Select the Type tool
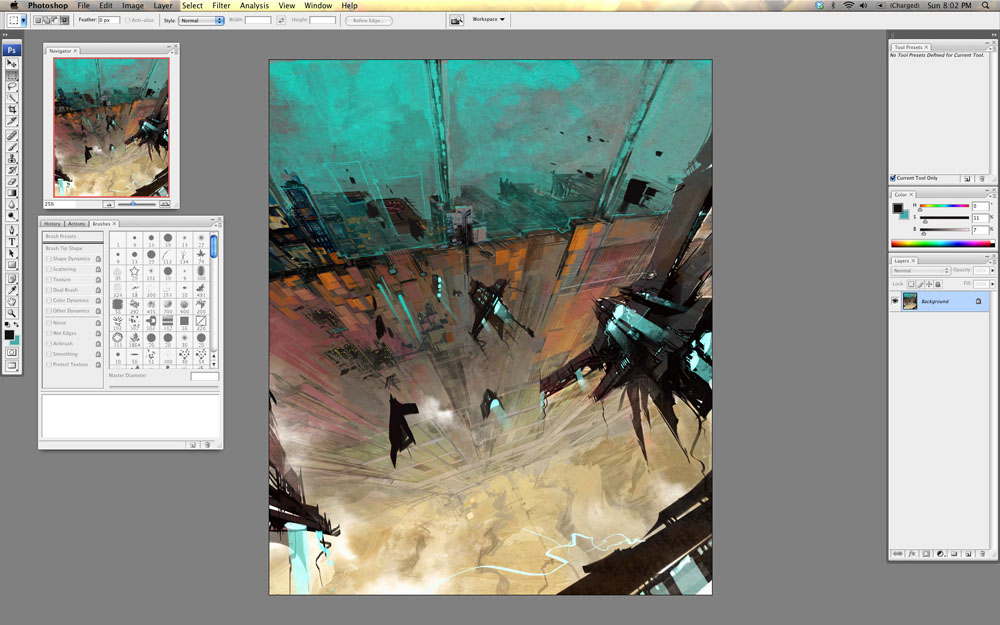Screen dimensions: 1000x625 click(x=11, y=241)
